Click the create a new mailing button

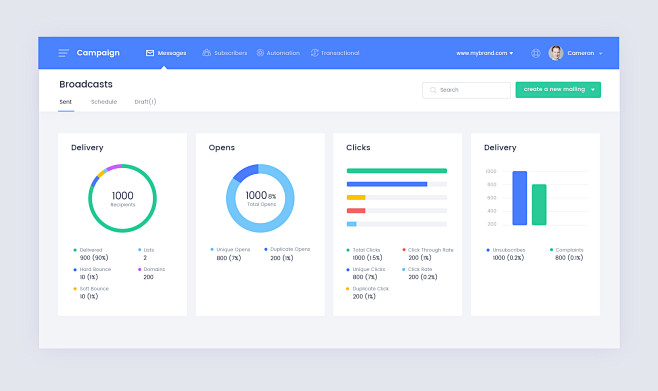(558, 90)
